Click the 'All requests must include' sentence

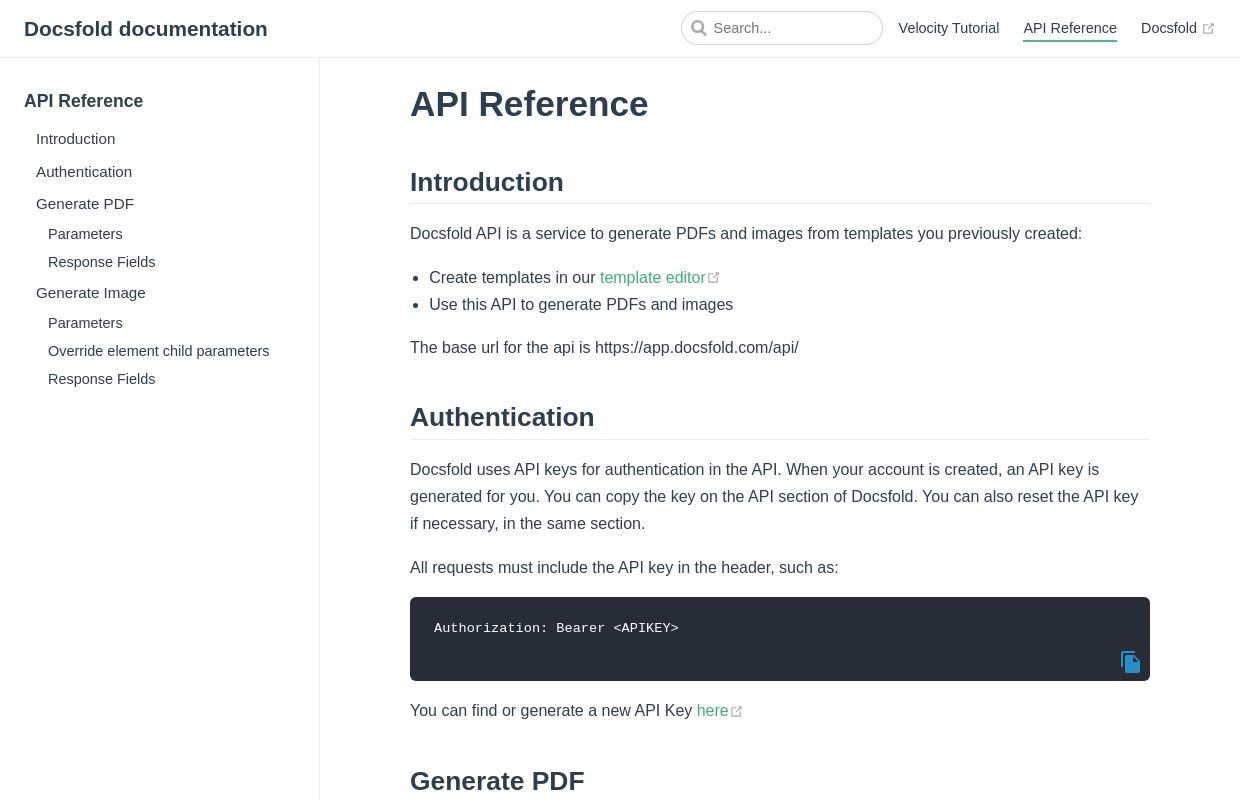[x=624, y=568]
